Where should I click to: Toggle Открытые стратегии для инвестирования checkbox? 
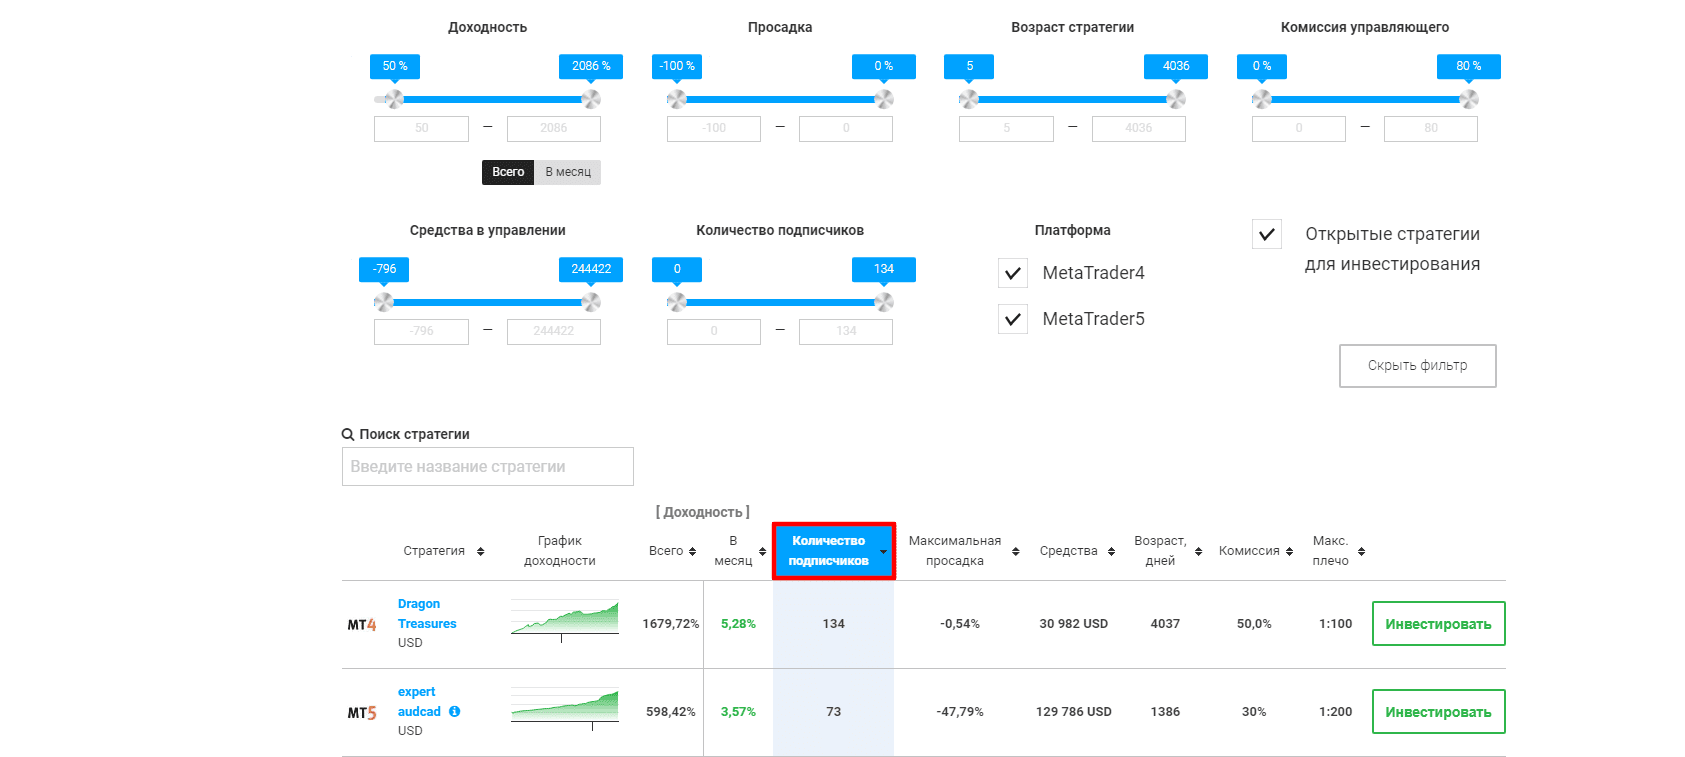[1267, 234]
